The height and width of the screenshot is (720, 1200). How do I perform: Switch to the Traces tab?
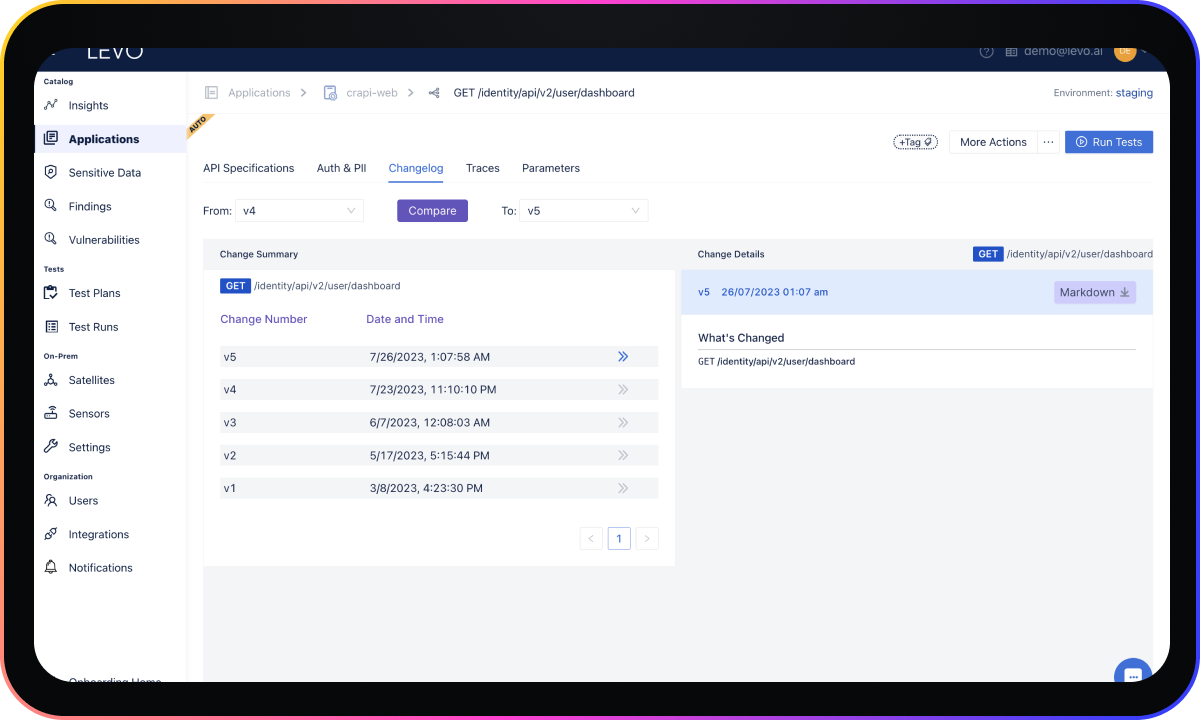pyautogui.click(x=483, y=168)
